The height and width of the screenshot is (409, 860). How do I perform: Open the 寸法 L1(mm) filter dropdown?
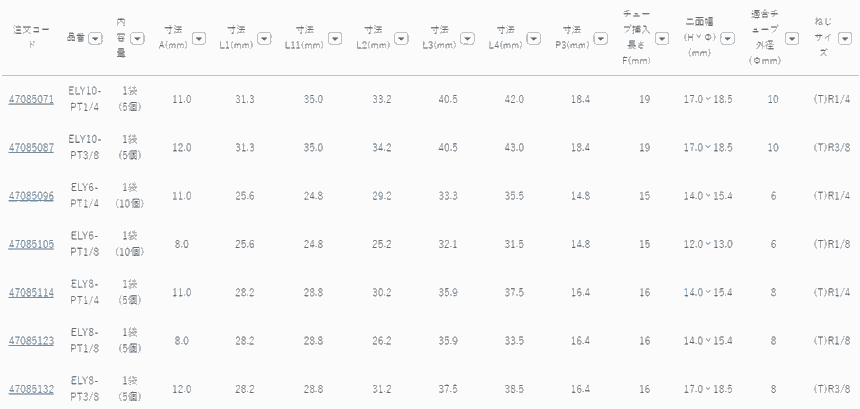coord(264,39)
